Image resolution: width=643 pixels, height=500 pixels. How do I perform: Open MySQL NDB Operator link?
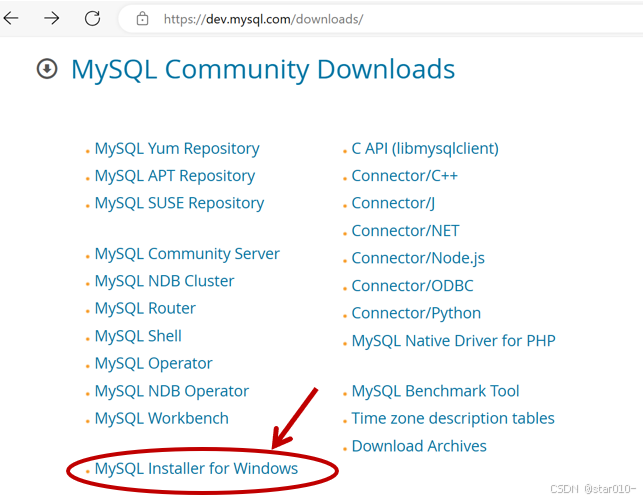(172, 391)
